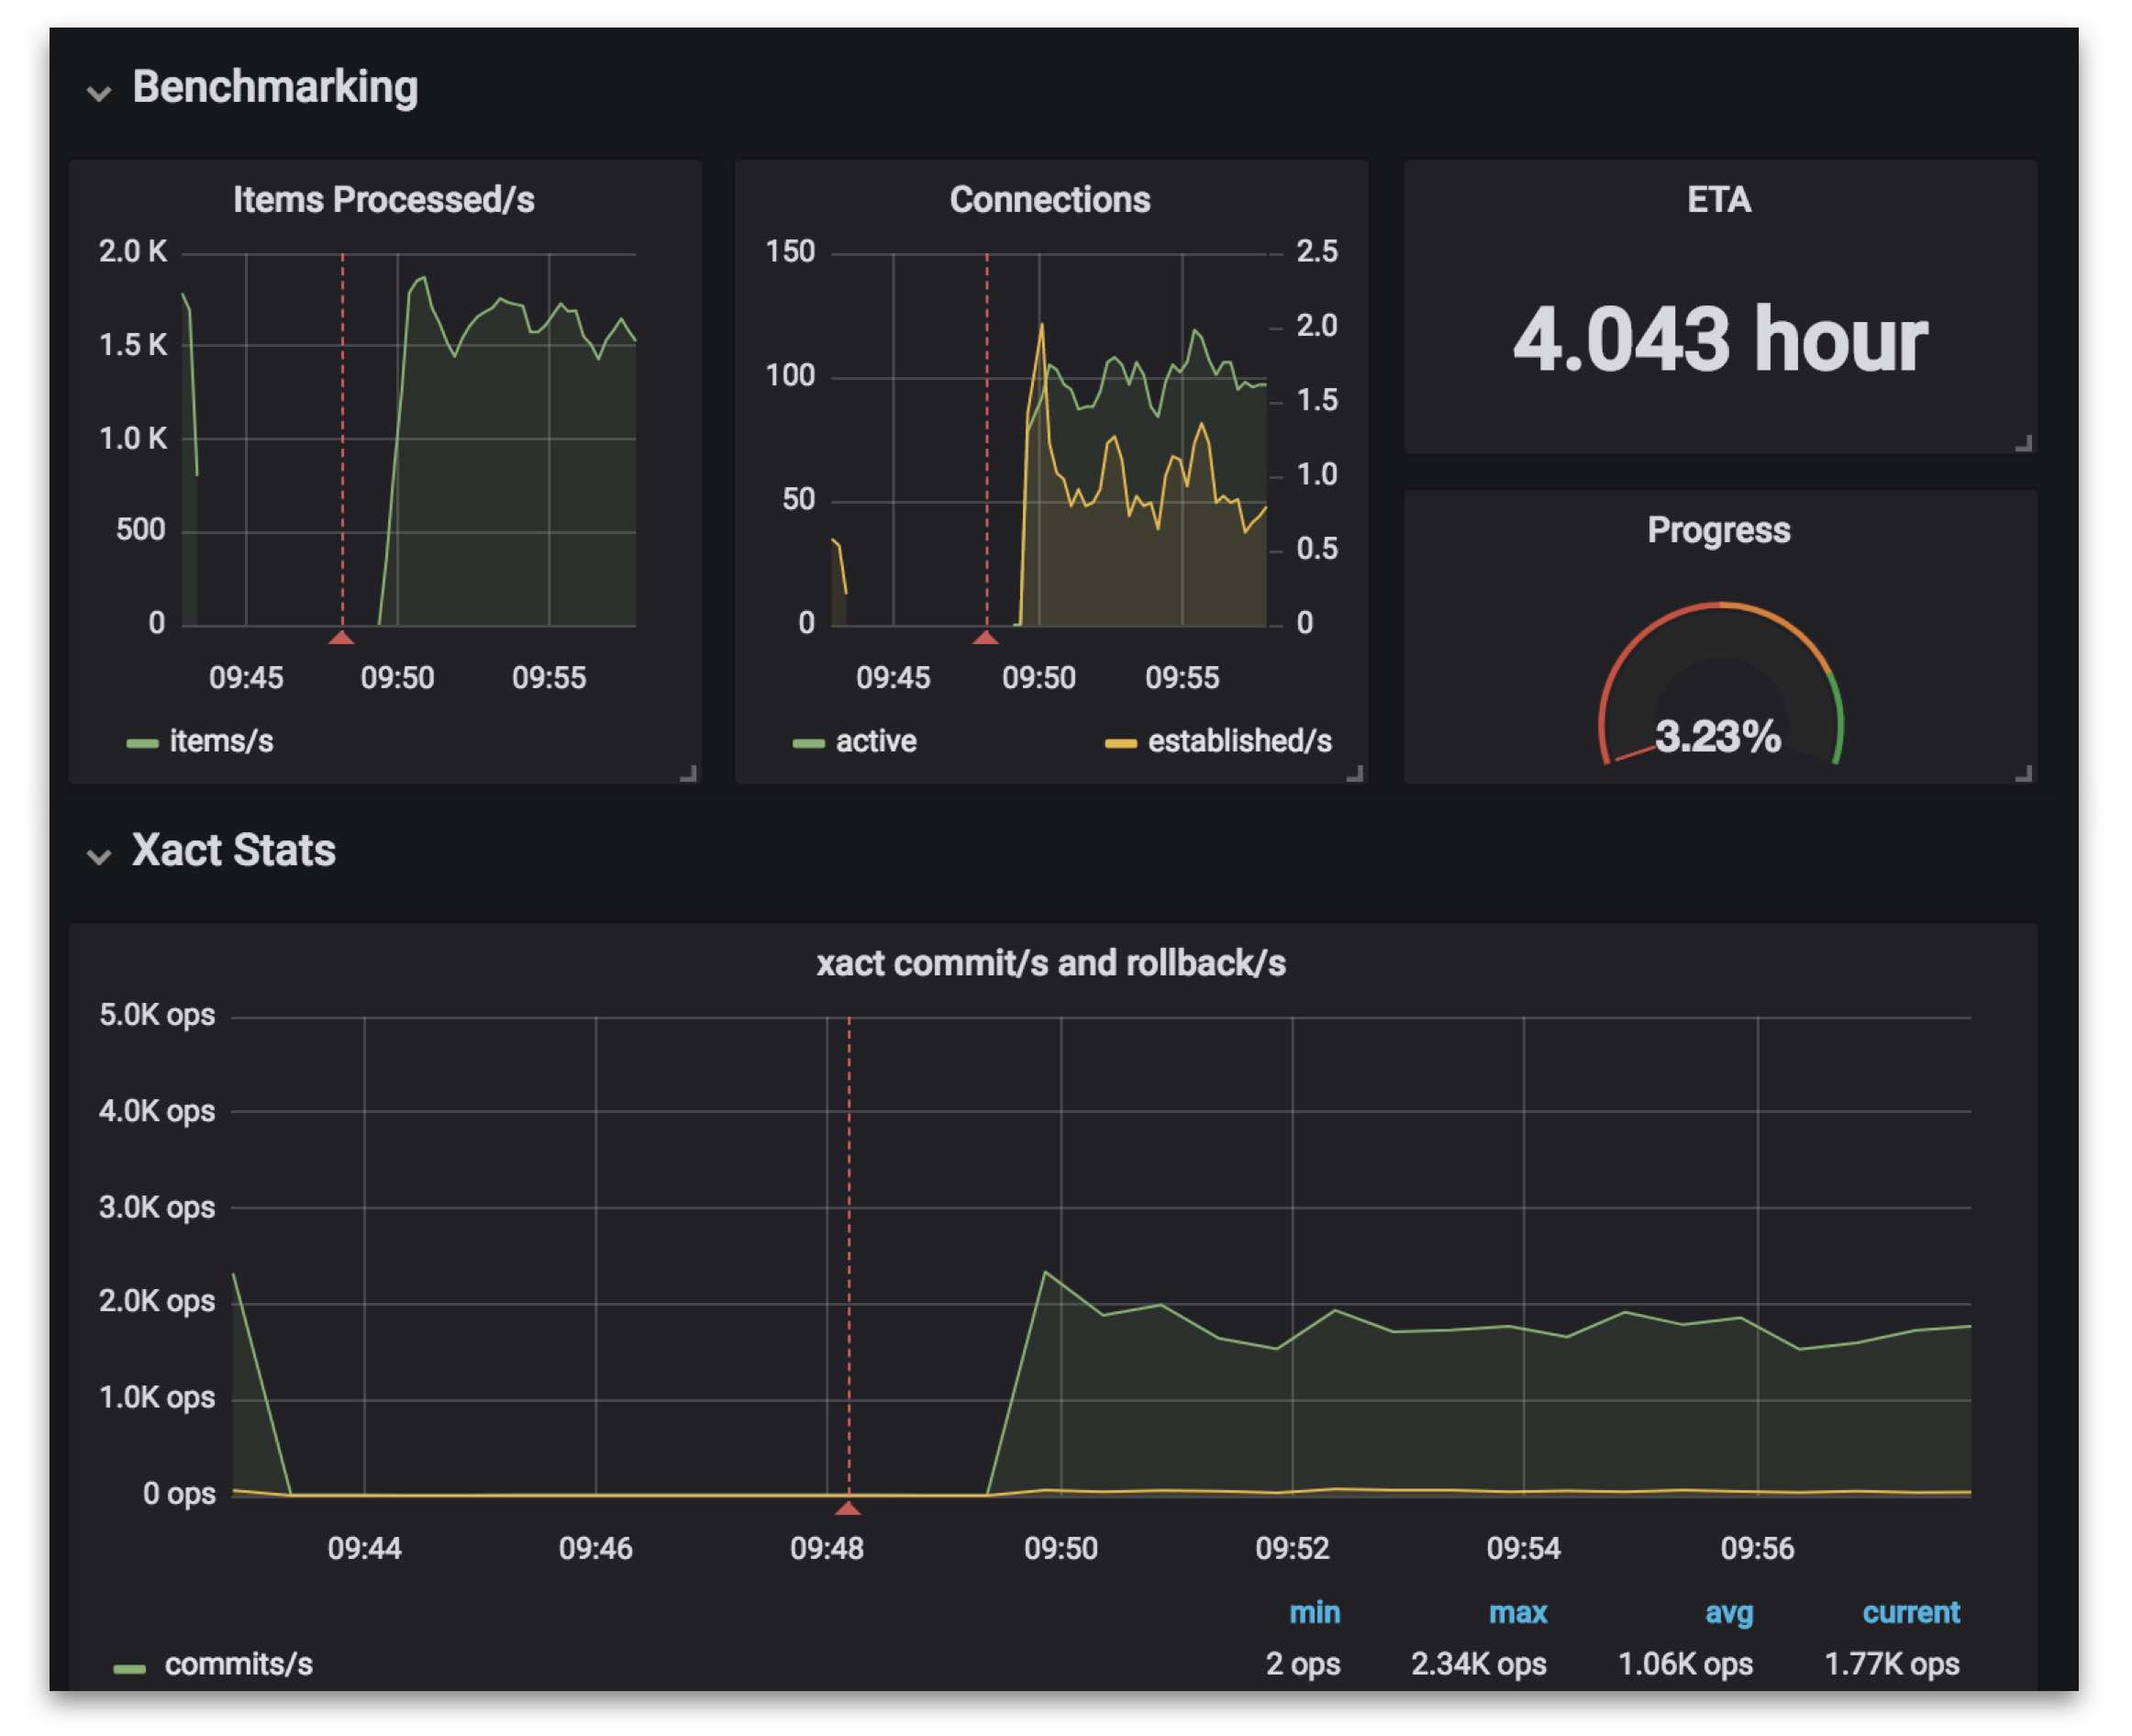Click annotation marker in Connections chart
Image resolution: width=2132 pixels, height=1736 pixels.
click(x=986, y=637)
